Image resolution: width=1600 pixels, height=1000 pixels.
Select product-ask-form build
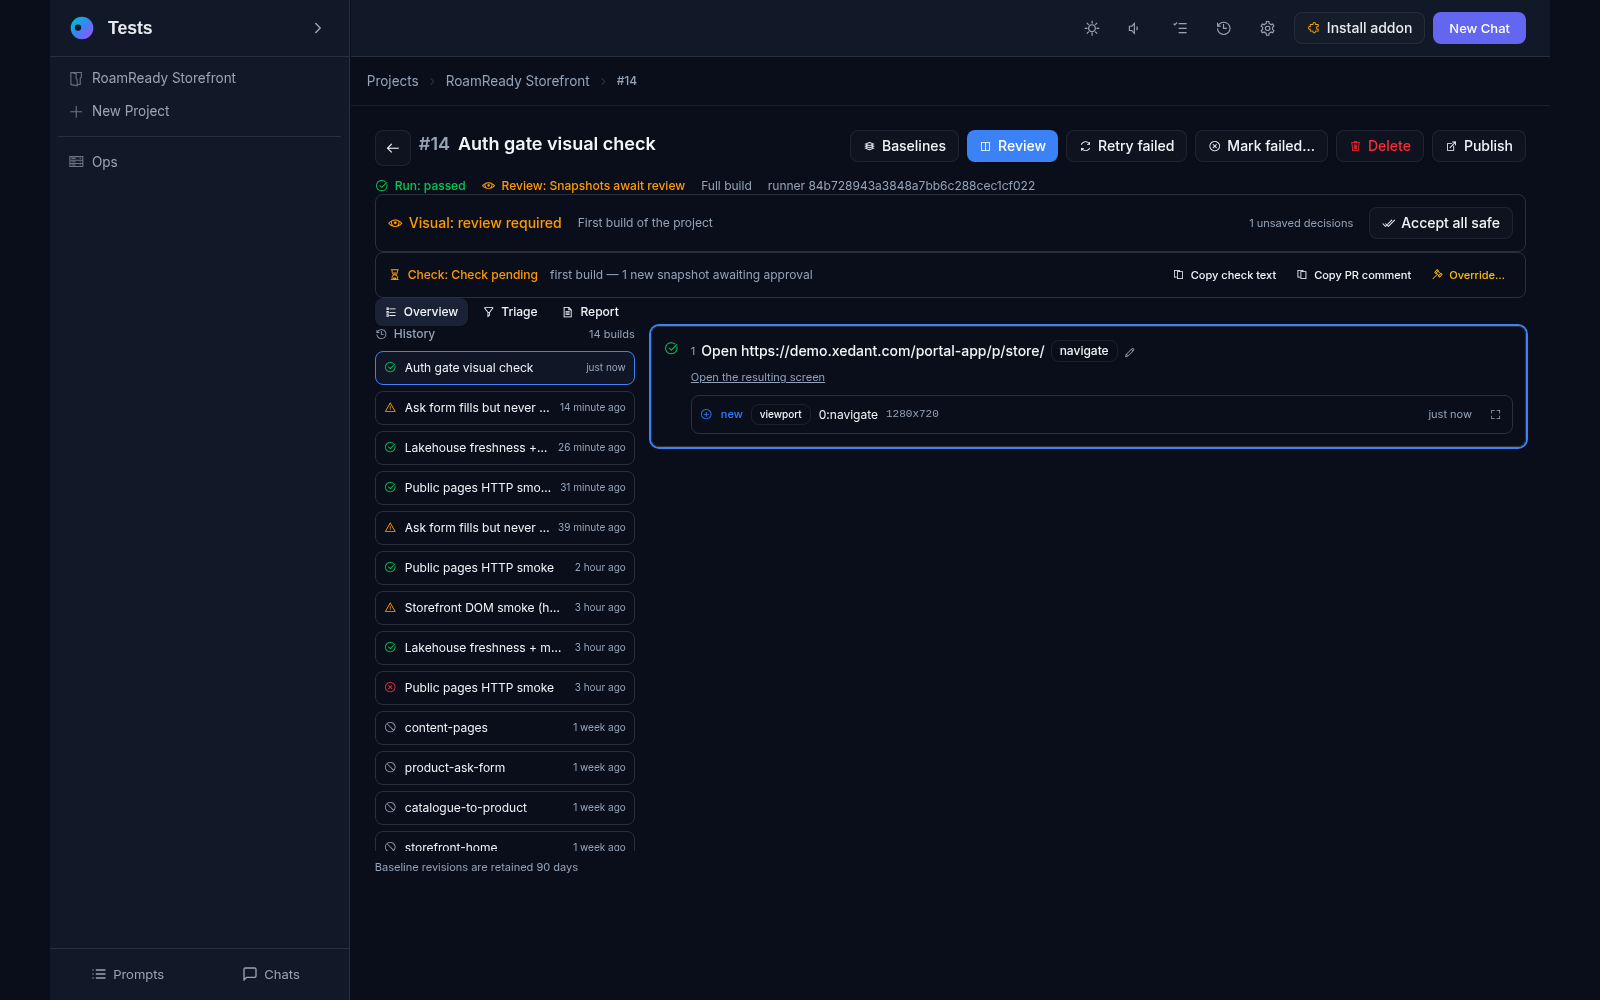pos(505,768)
